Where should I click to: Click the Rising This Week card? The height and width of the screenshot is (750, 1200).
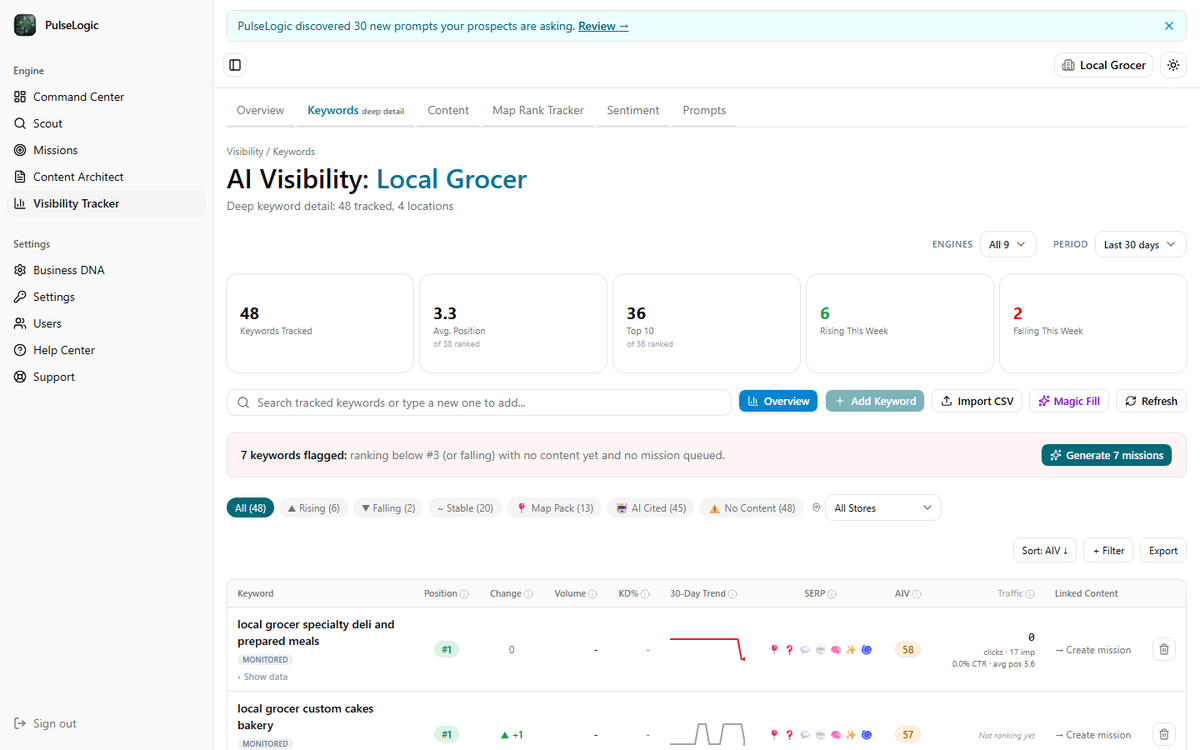pyautogui.click(x=900, y=323)
